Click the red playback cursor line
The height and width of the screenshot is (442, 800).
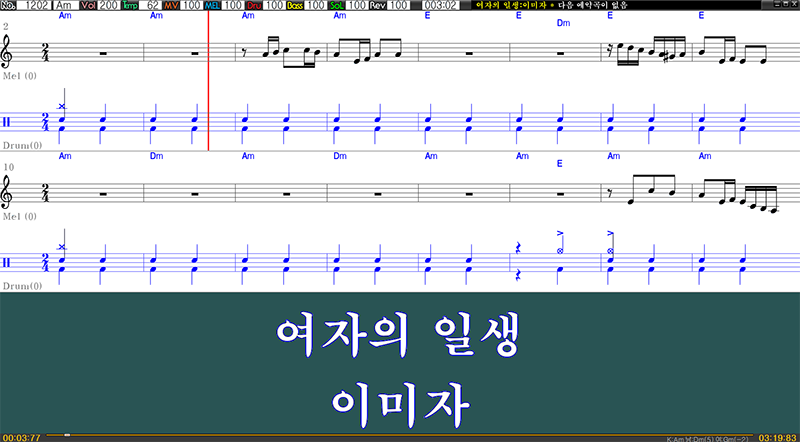208,81
